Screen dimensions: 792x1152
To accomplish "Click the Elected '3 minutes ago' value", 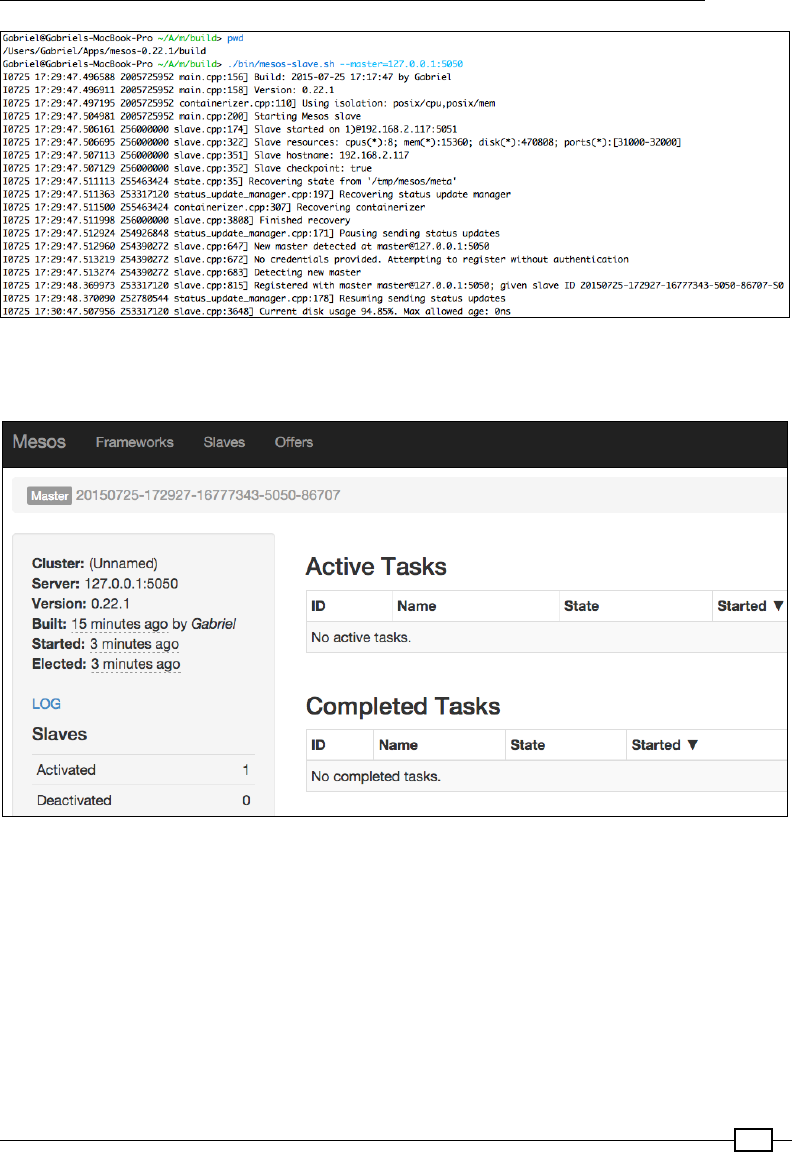I will coord(136,664).
